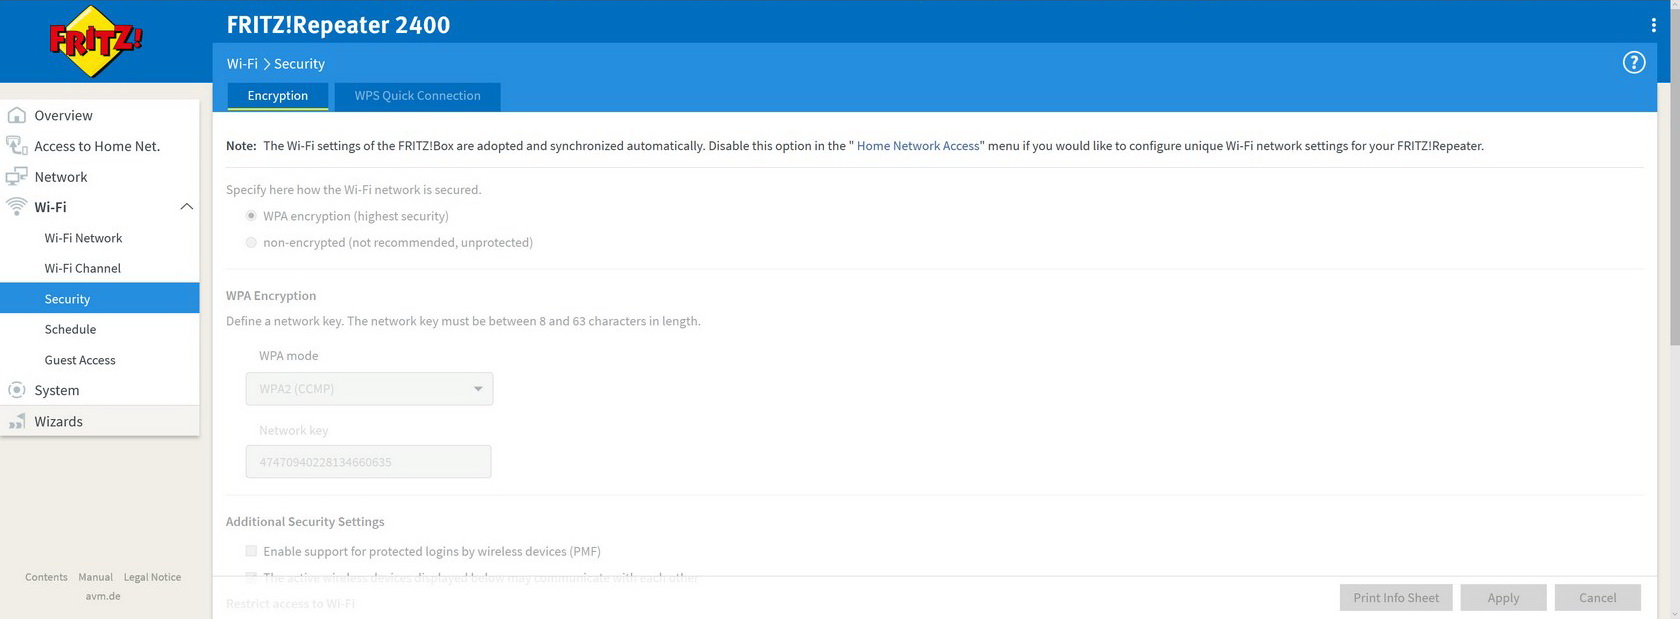
Task: Open the help question mark icon
Action: tap(1633, 63)
